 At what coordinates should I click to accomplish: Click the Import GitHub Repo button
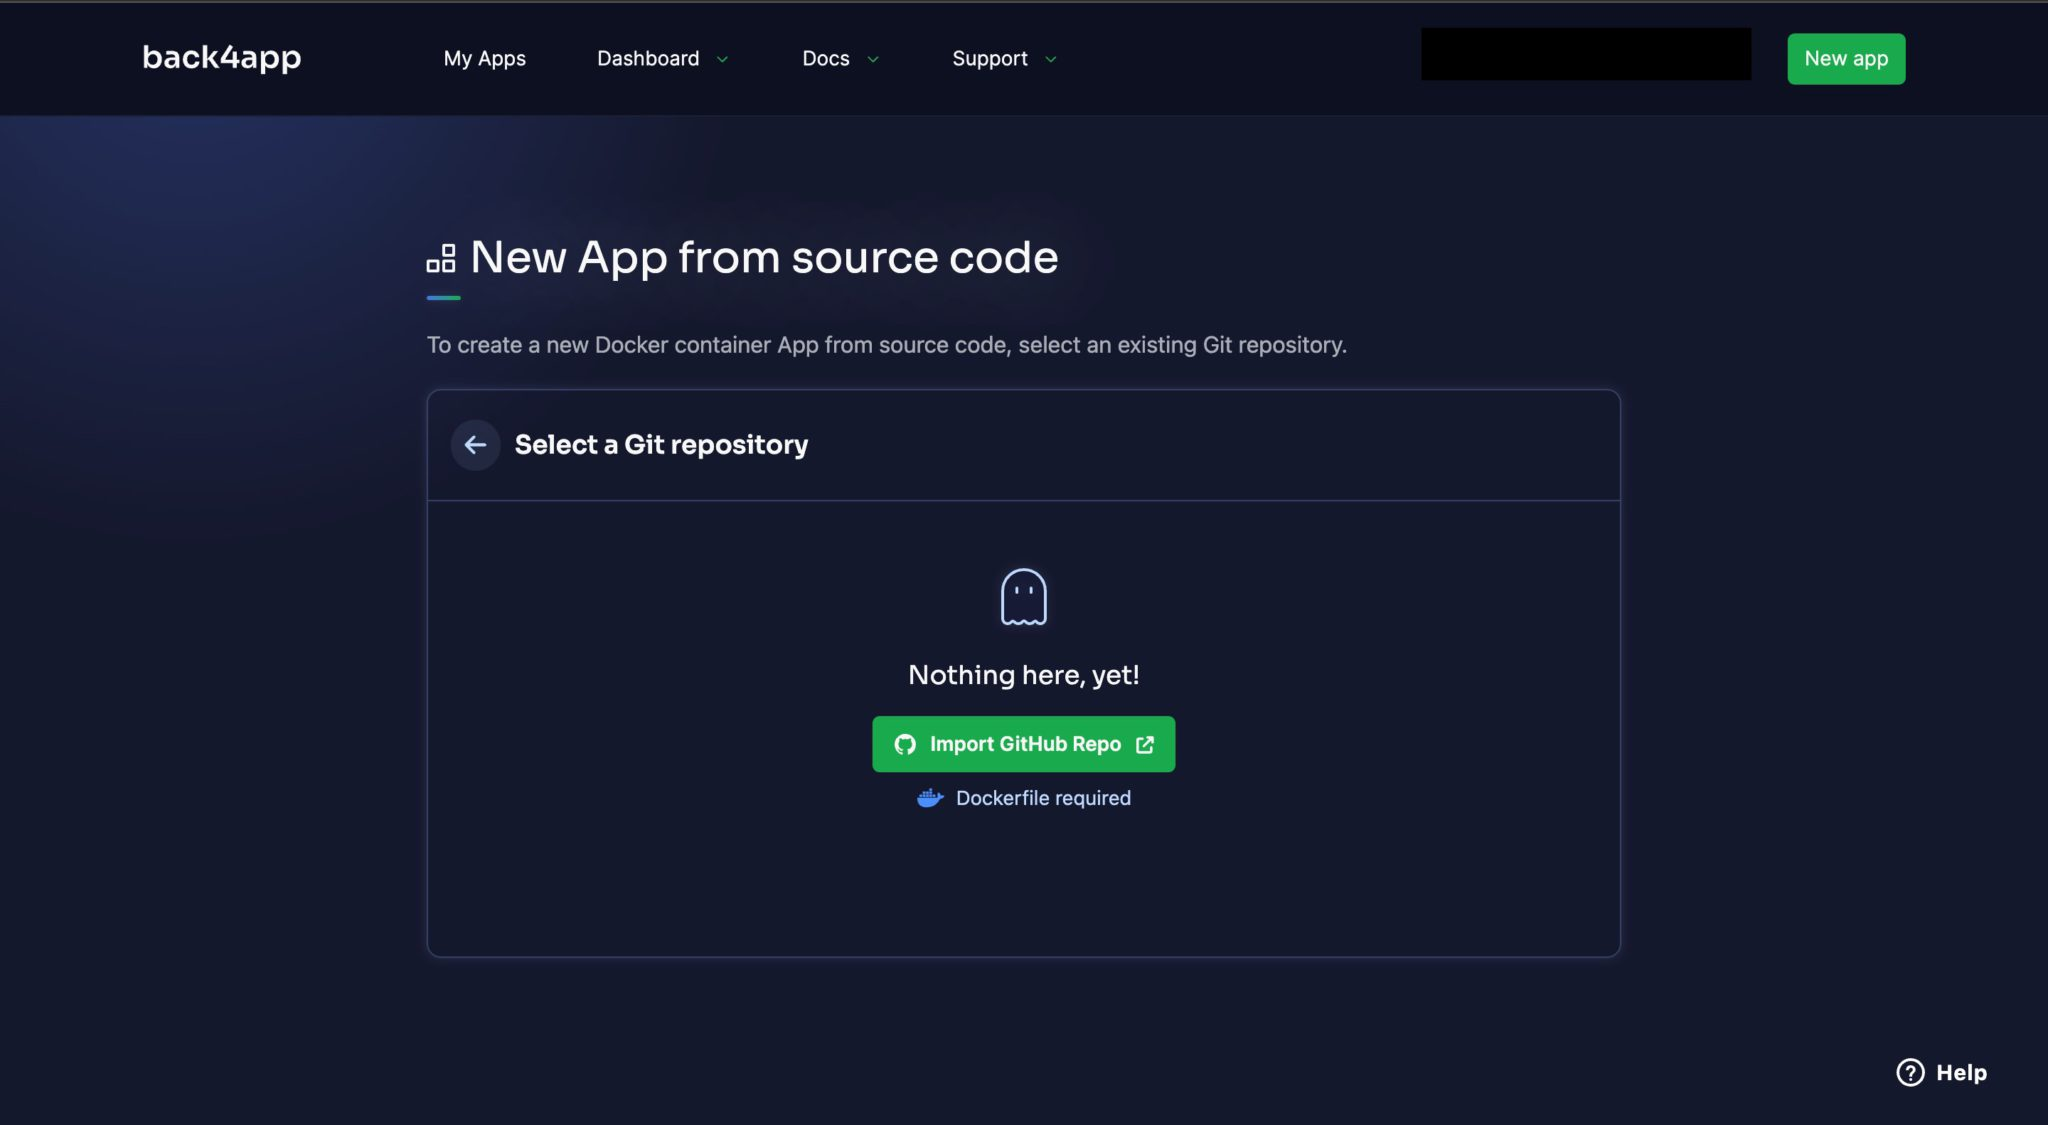click(1022, 744)
